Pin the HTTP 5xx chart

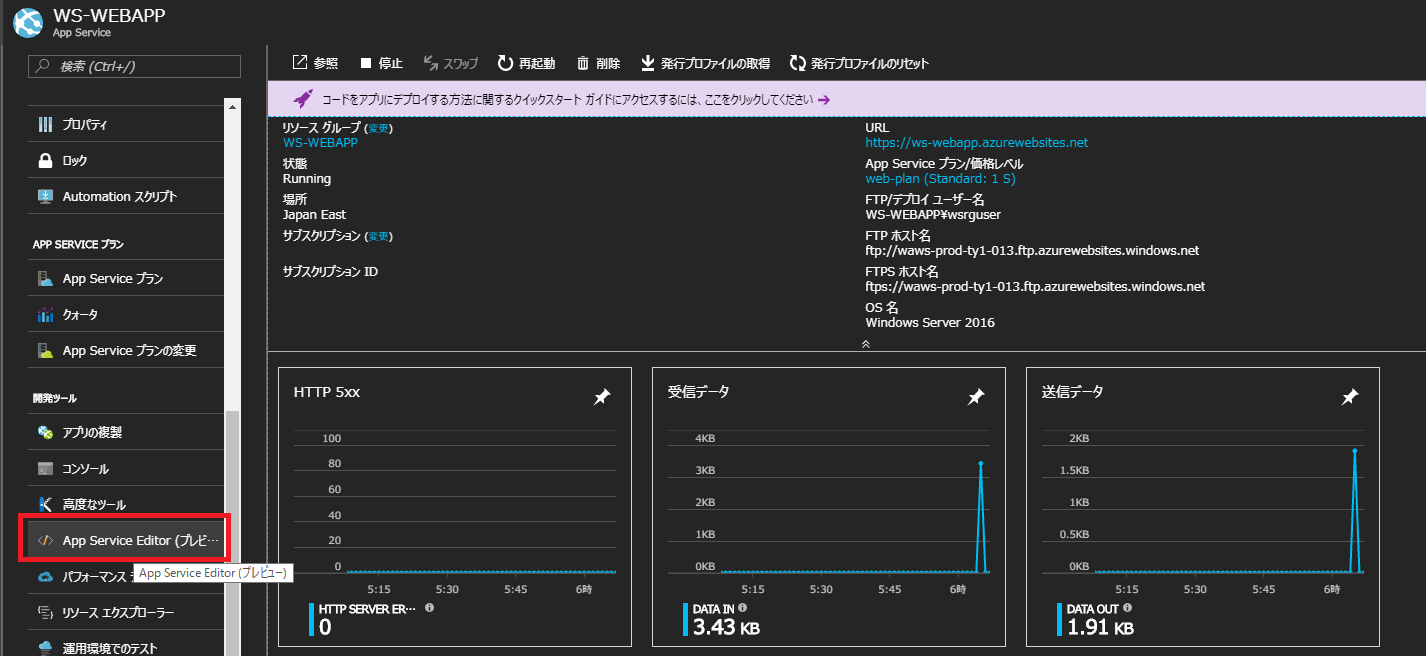coord(602,397)
